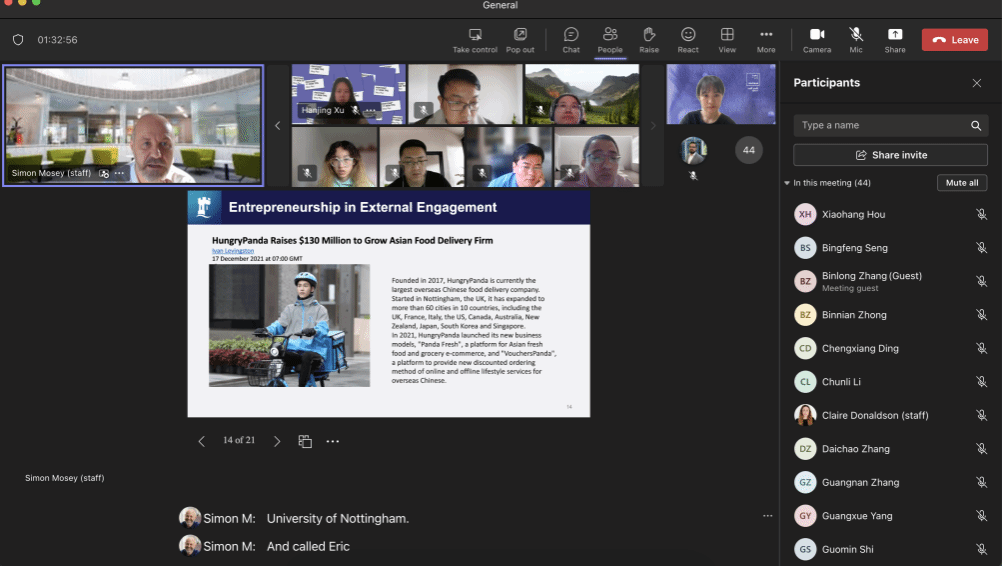
Task: Collapse the In this meeting (44) list
Action: [787, 183]
